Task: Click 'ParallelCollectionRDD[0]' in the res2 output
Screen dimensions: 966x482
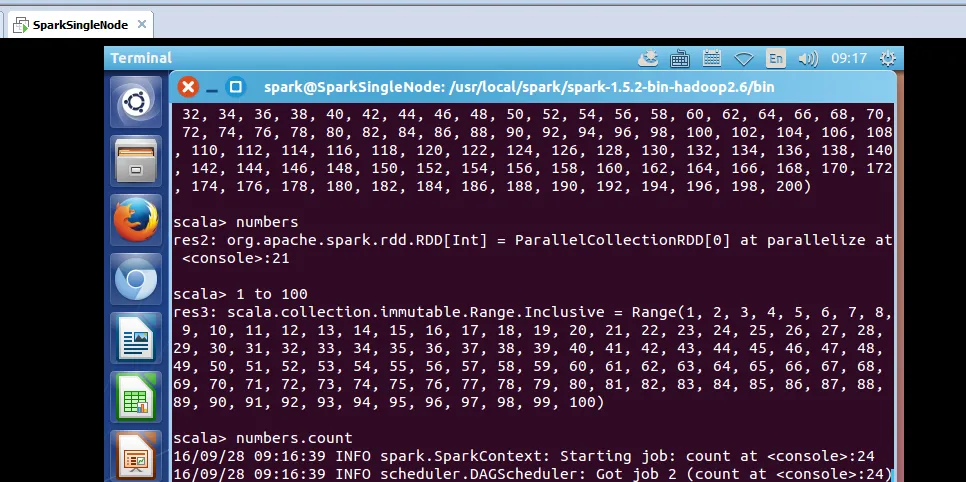Action: point(622,240)
